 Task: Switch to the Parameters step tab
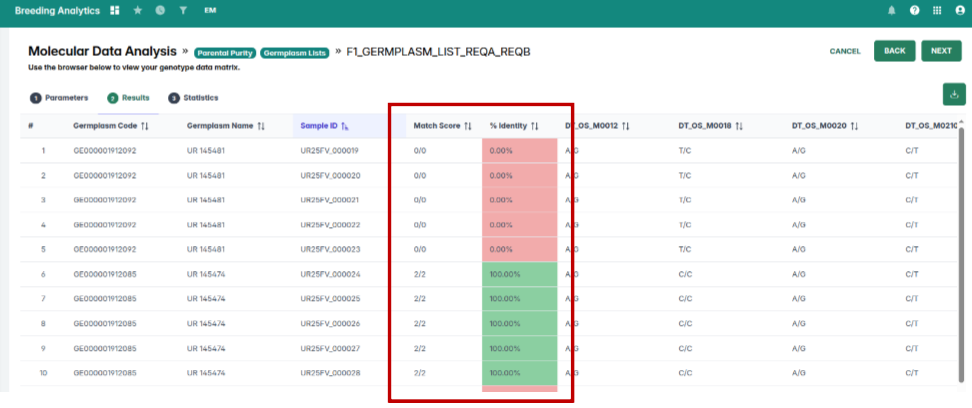[59, 98]
